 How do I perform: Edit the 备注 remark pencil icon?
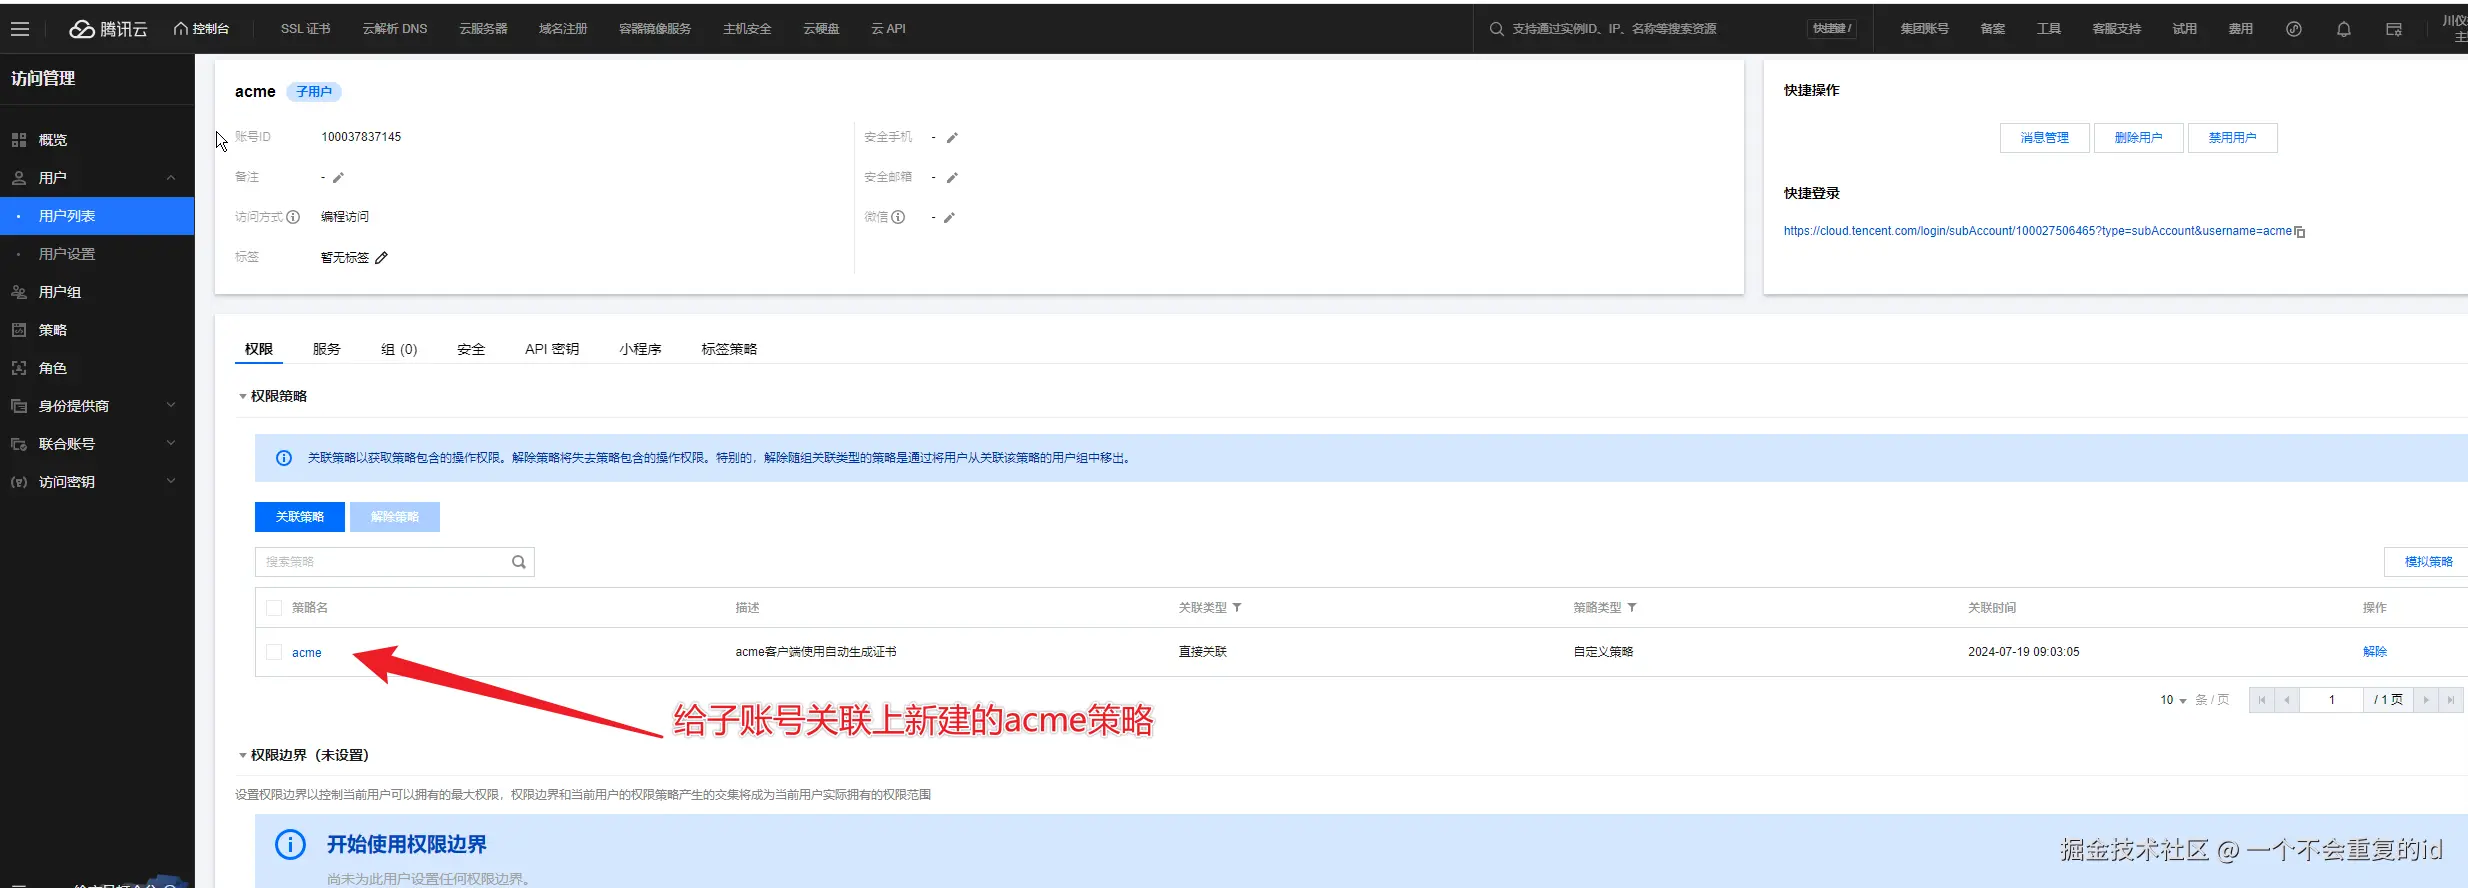click(338, 178)
